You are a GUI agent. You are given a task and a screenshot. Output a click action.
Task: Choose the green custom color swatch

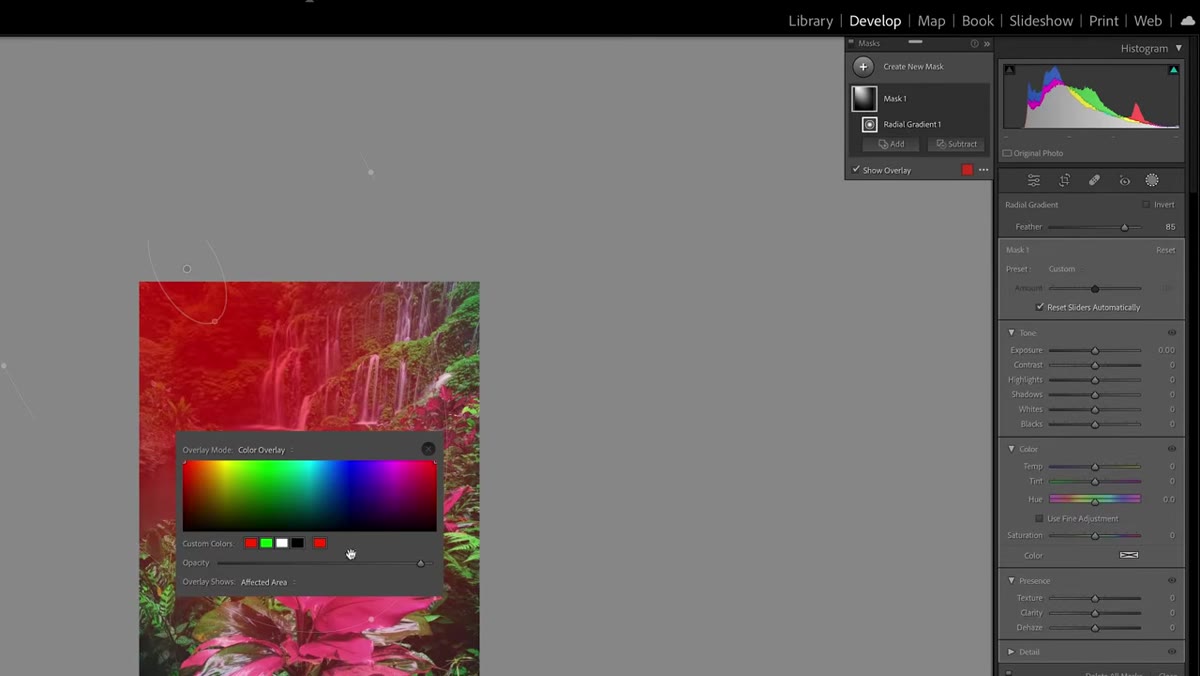[266, 543]
